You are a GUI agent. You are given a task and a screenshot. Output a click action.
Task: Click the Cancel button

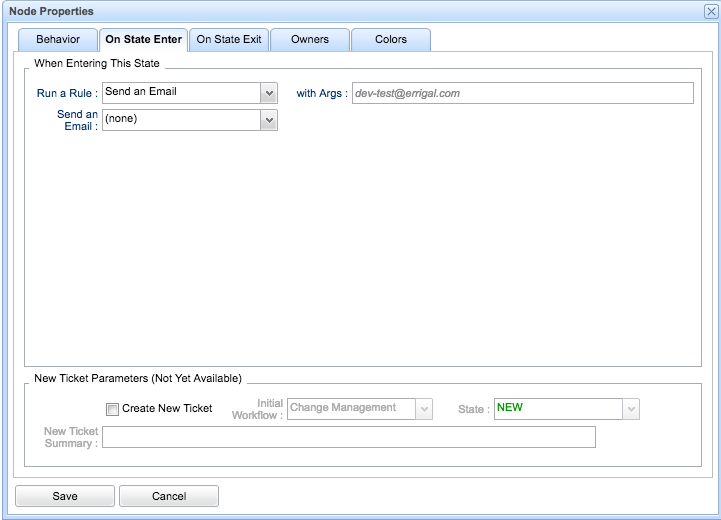click(168, 496)
